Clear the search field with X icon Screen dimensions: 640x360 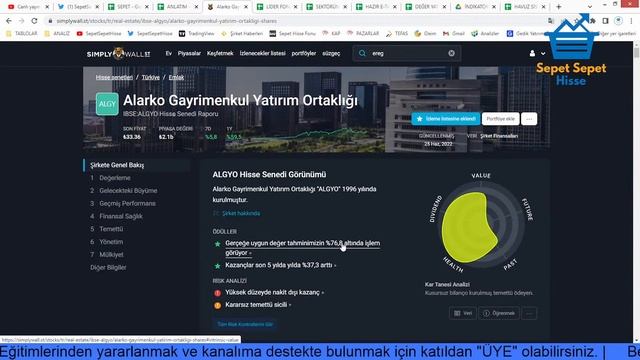pos(451,53)
